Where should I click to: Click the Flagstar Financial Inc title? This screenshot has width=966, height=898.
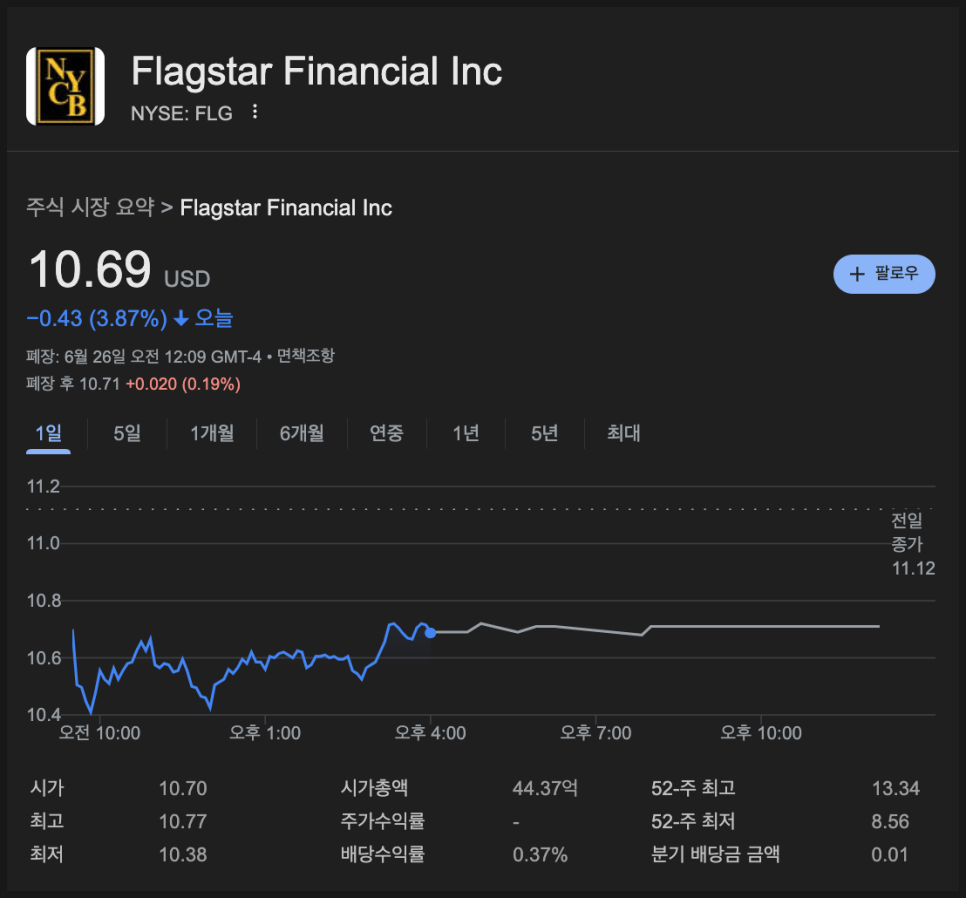point(316,72)
